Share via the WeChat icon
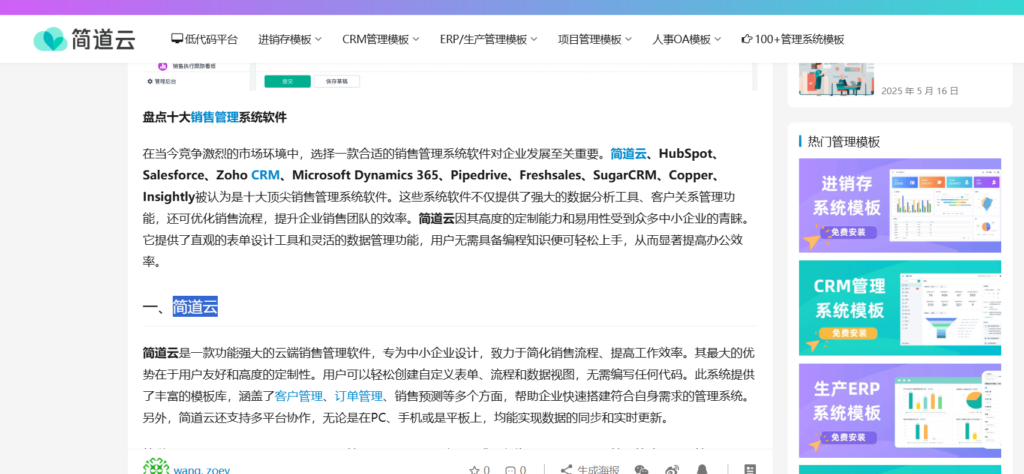The height and width of the screenshot is (474, 1024). pyautogui.click(x=642, y=469)
